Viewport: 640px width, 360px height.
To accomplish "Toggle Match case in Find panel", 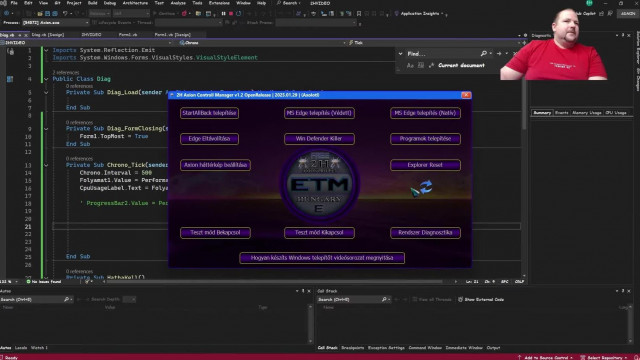I will (410, 65).
